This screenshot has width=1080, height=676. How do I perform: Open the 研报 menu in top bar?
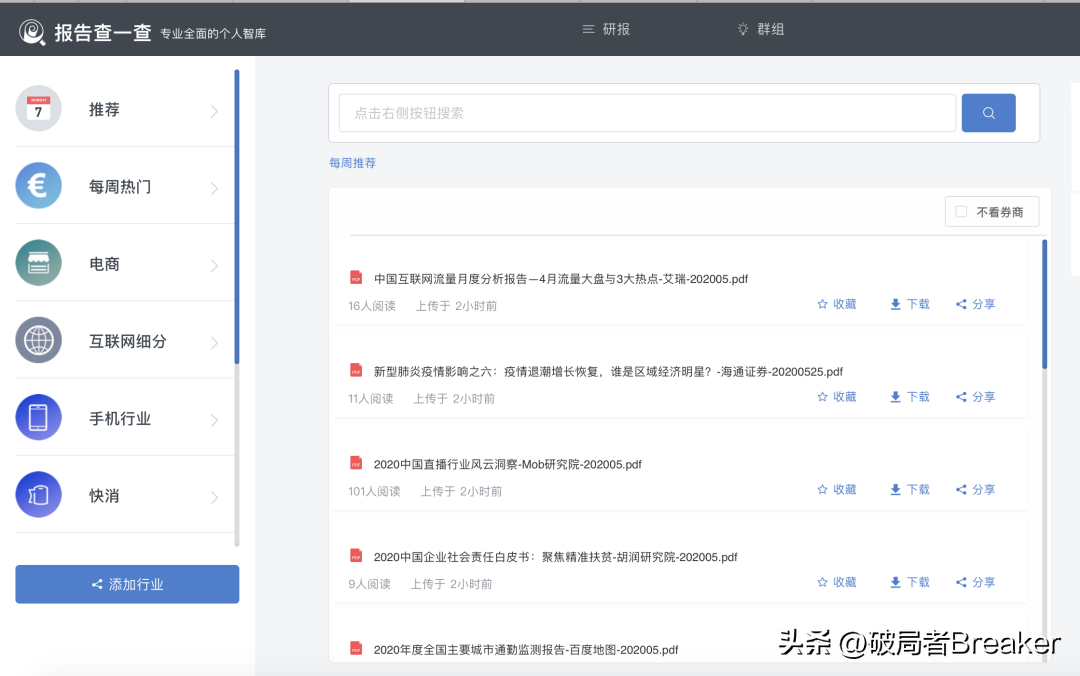click(x=604, y=29)
